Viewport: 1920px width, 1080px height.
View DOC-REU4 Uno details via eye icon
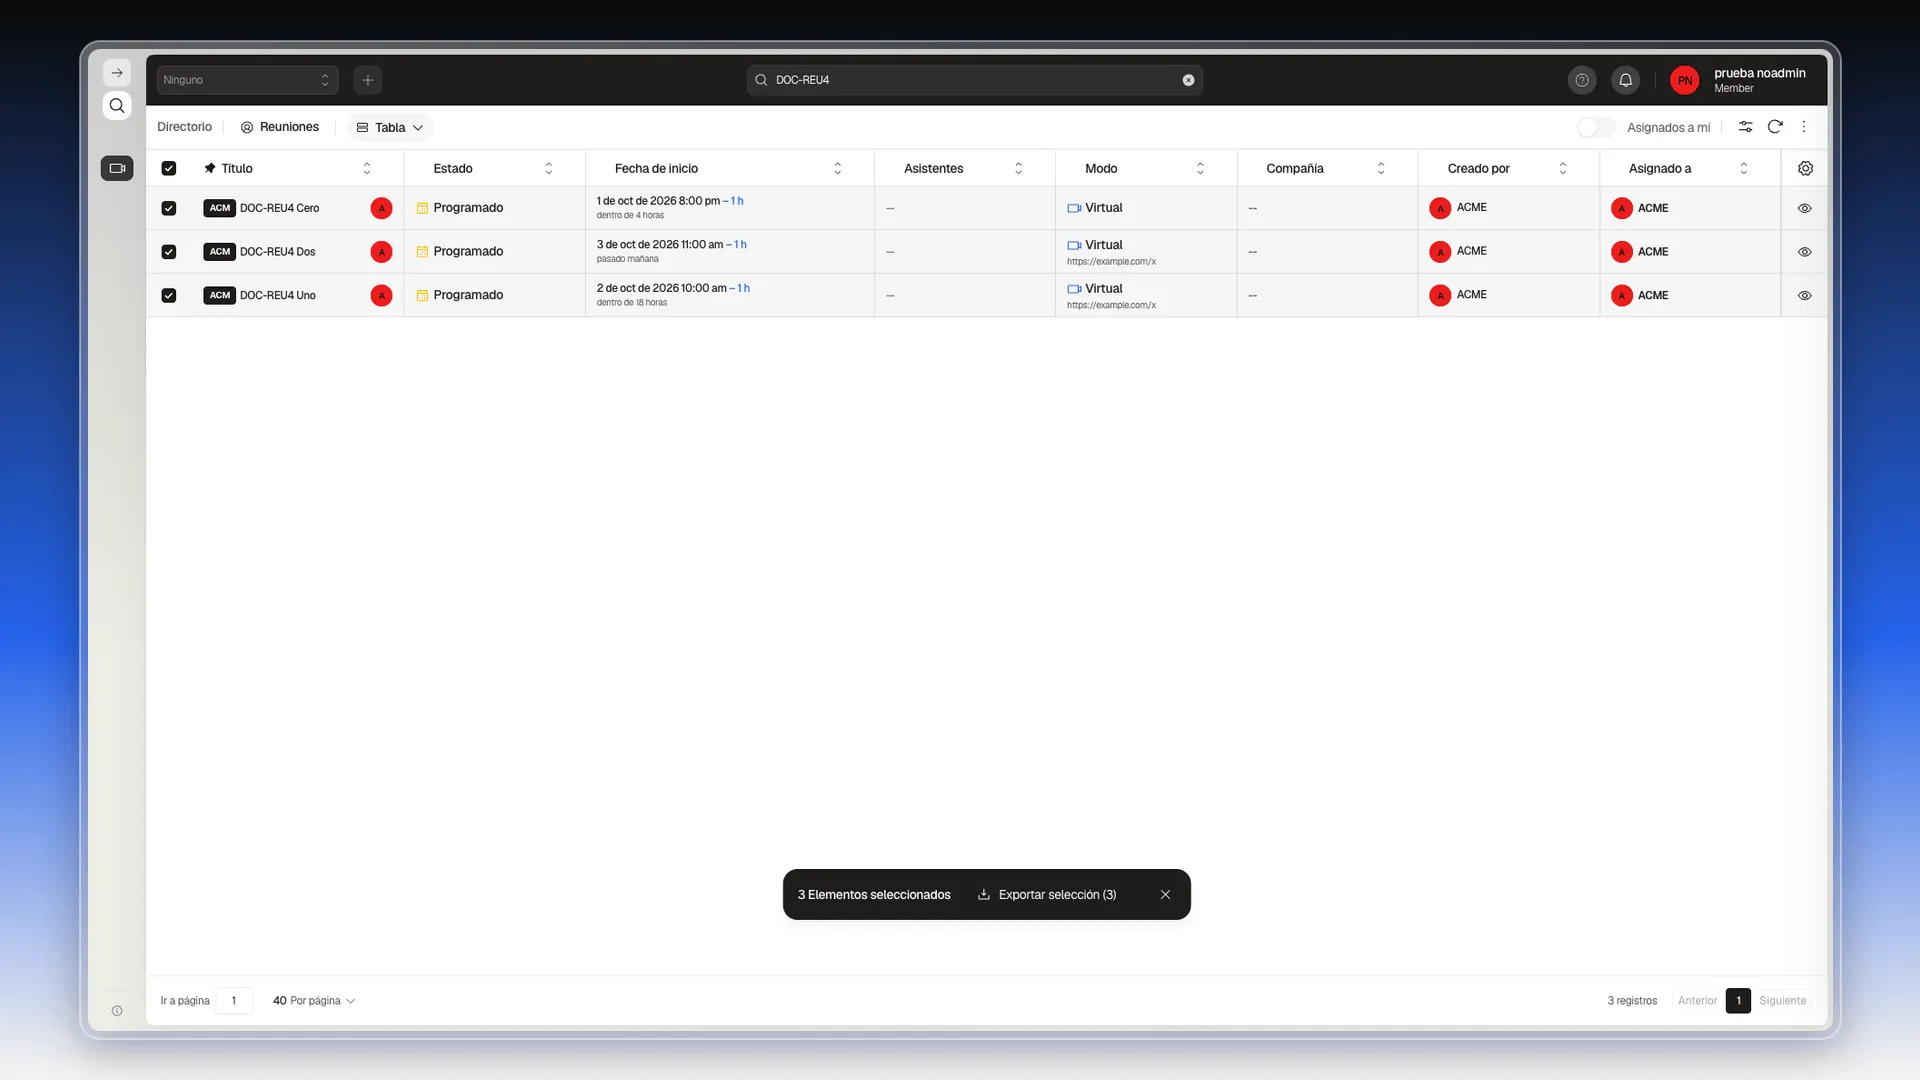(1805, 295)
